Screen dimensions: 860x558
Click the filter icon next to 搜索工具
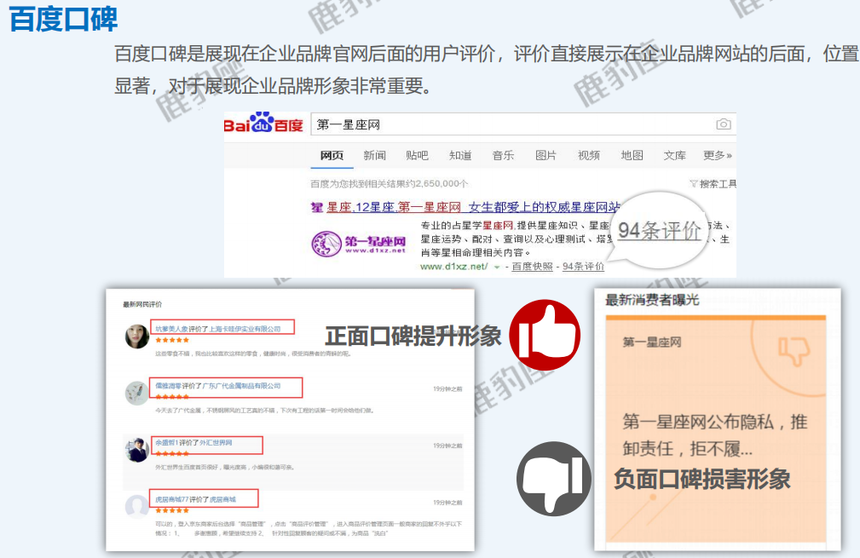pos(693,184)
